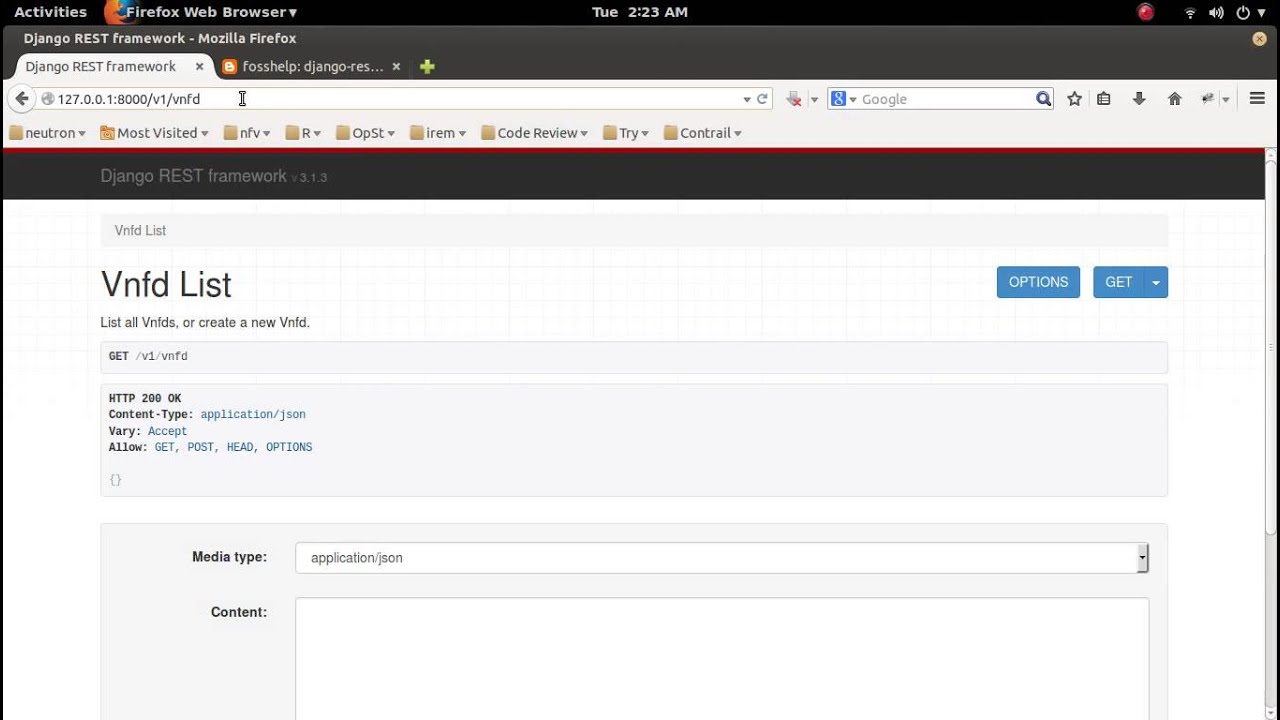Open the neutron bookmarks folder
This screenshot has height=720, width=1280.
[x=47, y=133]
